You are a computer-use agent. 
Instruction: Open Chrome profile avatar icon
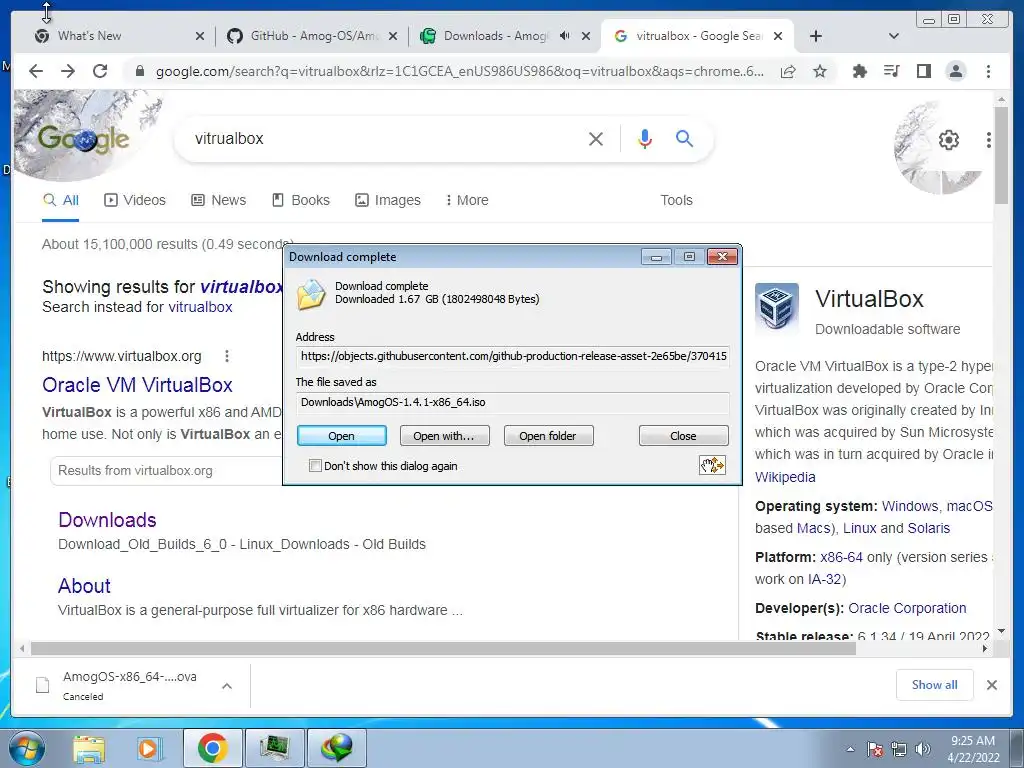[x=955, y=71]
